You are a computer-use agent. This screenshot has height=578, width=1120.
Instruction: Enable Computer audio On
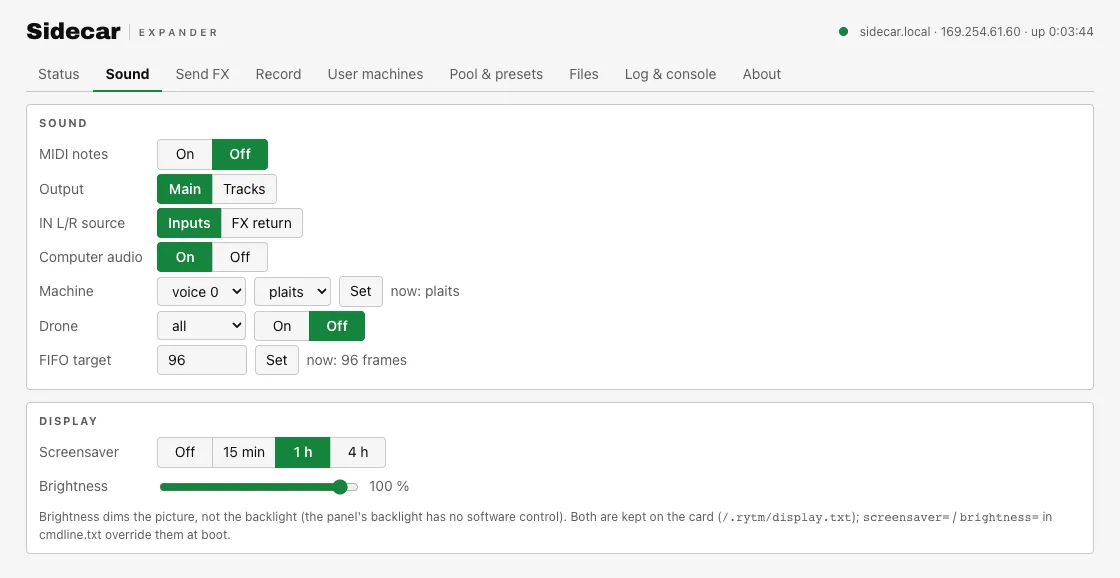[x=185, y=257]
